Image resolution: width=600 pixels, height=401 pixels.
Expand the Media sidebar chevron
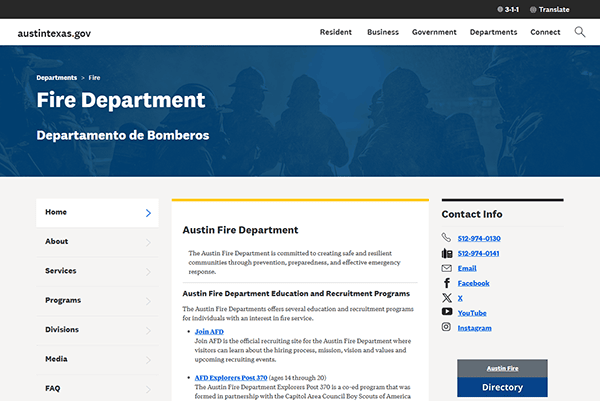coord(148,360)
